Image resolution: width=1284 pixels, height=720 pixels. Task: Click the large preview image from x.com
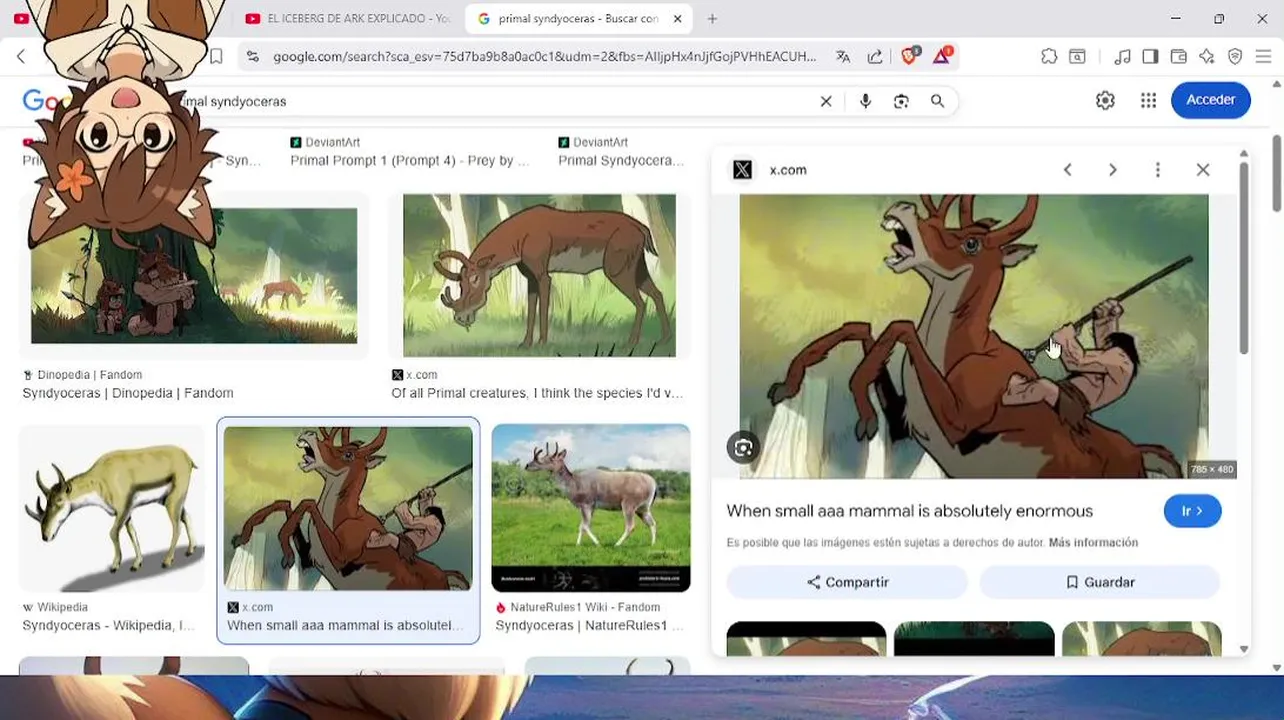click(x=973, y=336)
